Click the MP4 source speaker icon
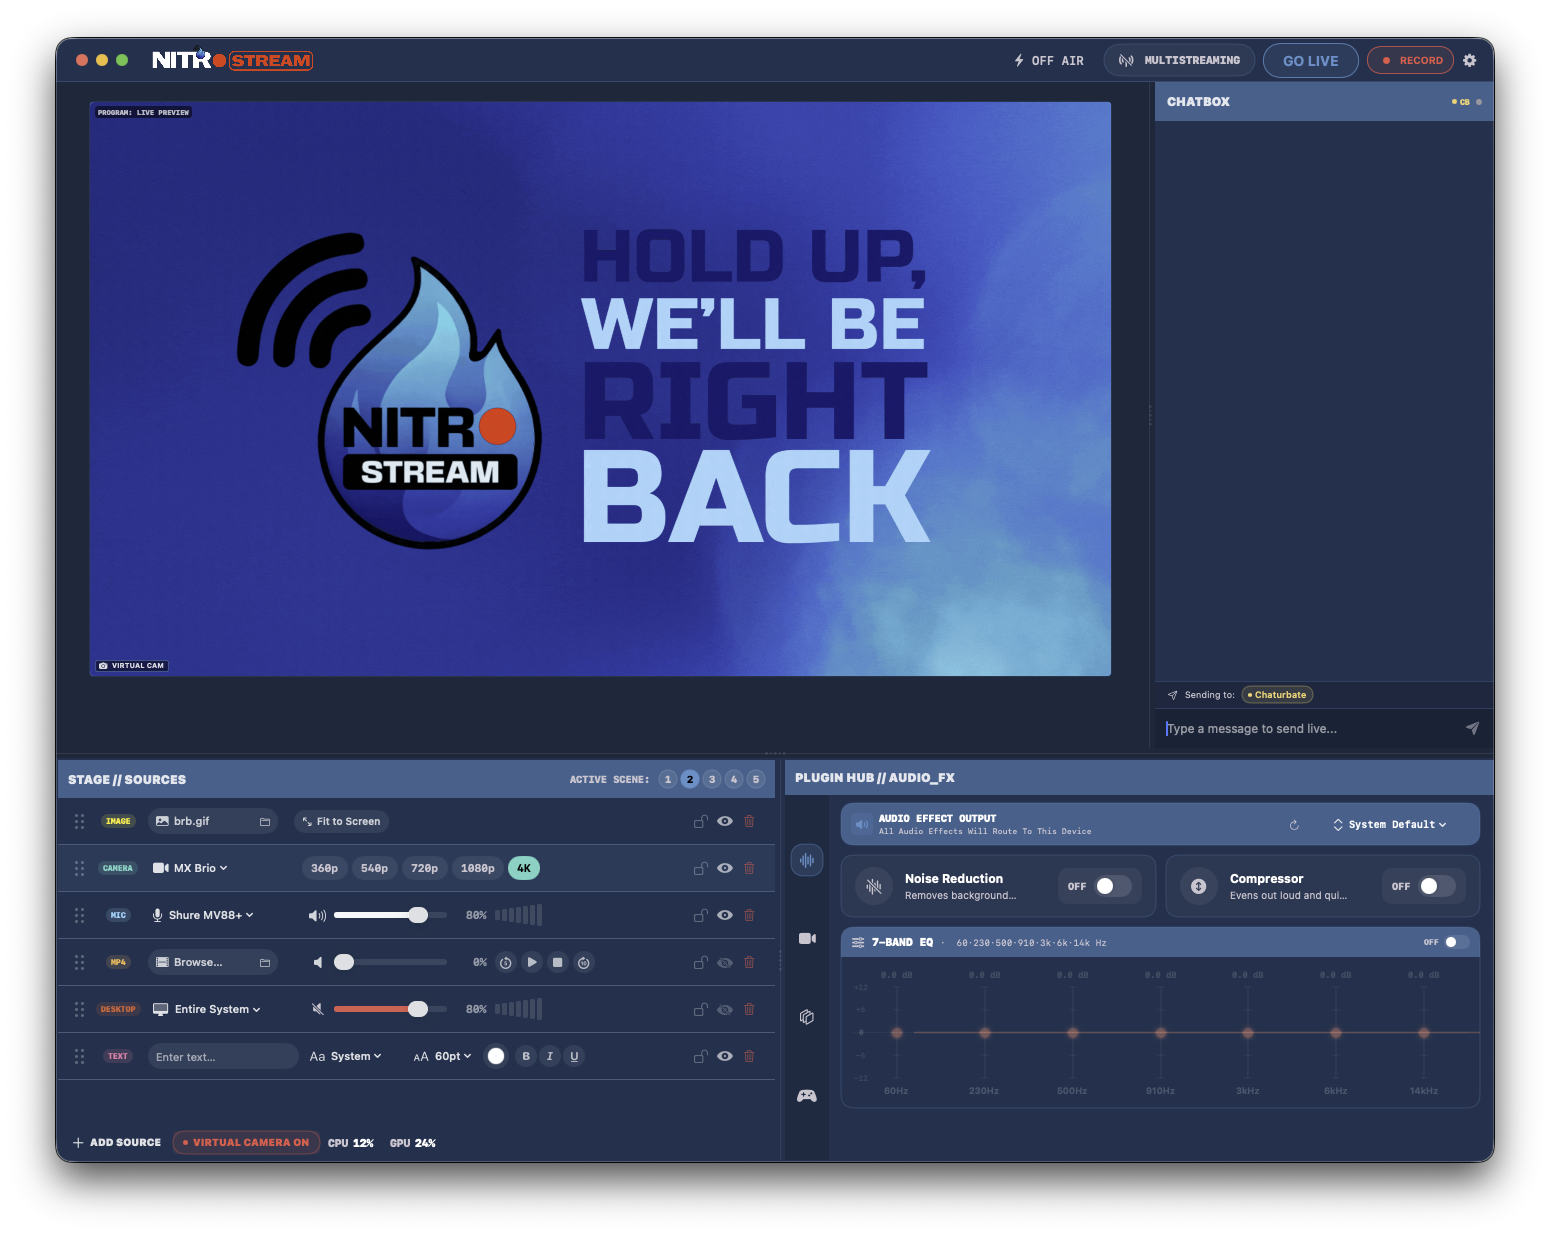The height and width of the screenshot is (1236, 1550). point(317,962)
